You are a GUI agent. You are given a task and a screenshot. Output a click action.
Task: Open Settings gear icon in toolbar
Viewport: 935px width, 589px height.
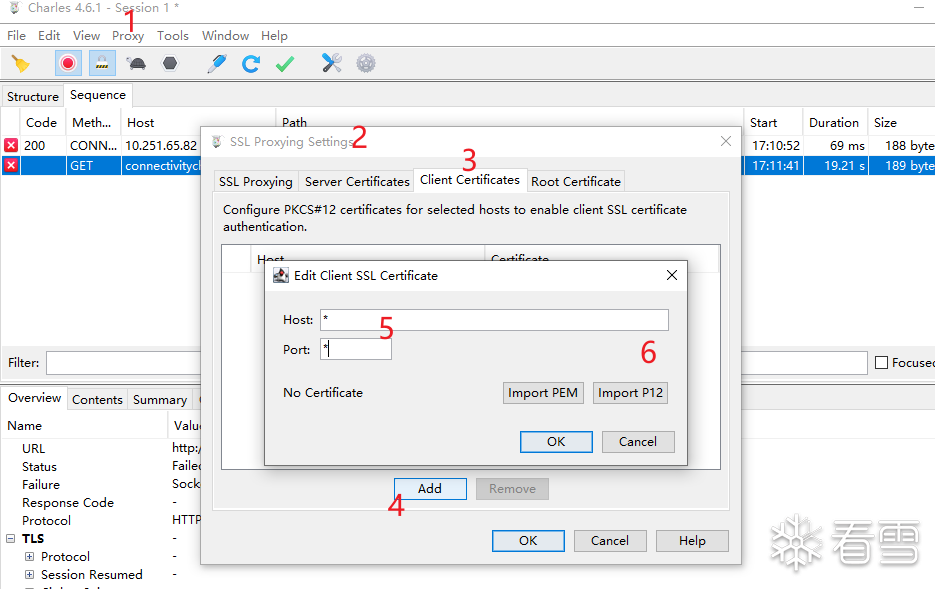coord(366,63)
